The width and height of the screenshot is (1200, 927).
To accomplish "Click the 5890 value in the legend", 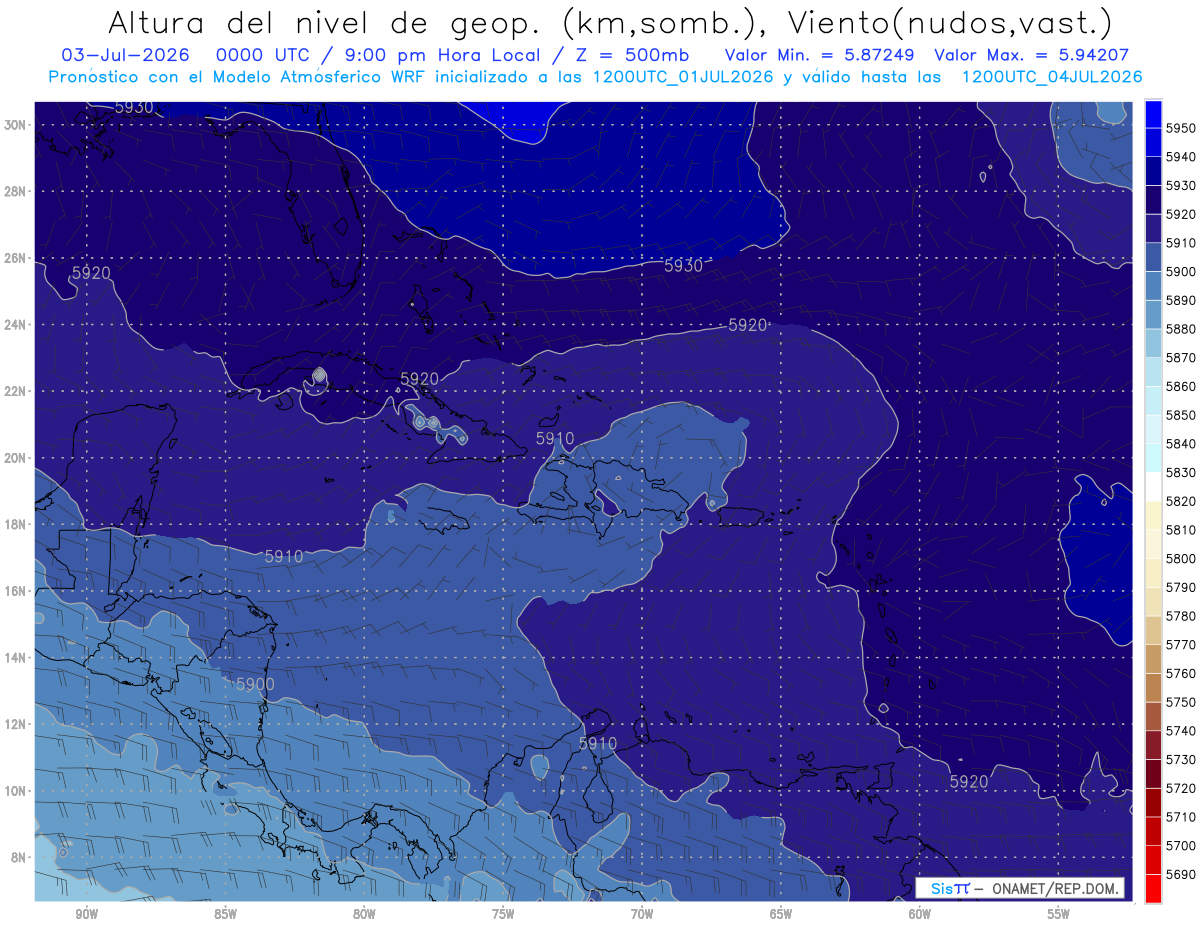I will point(1181,300).
